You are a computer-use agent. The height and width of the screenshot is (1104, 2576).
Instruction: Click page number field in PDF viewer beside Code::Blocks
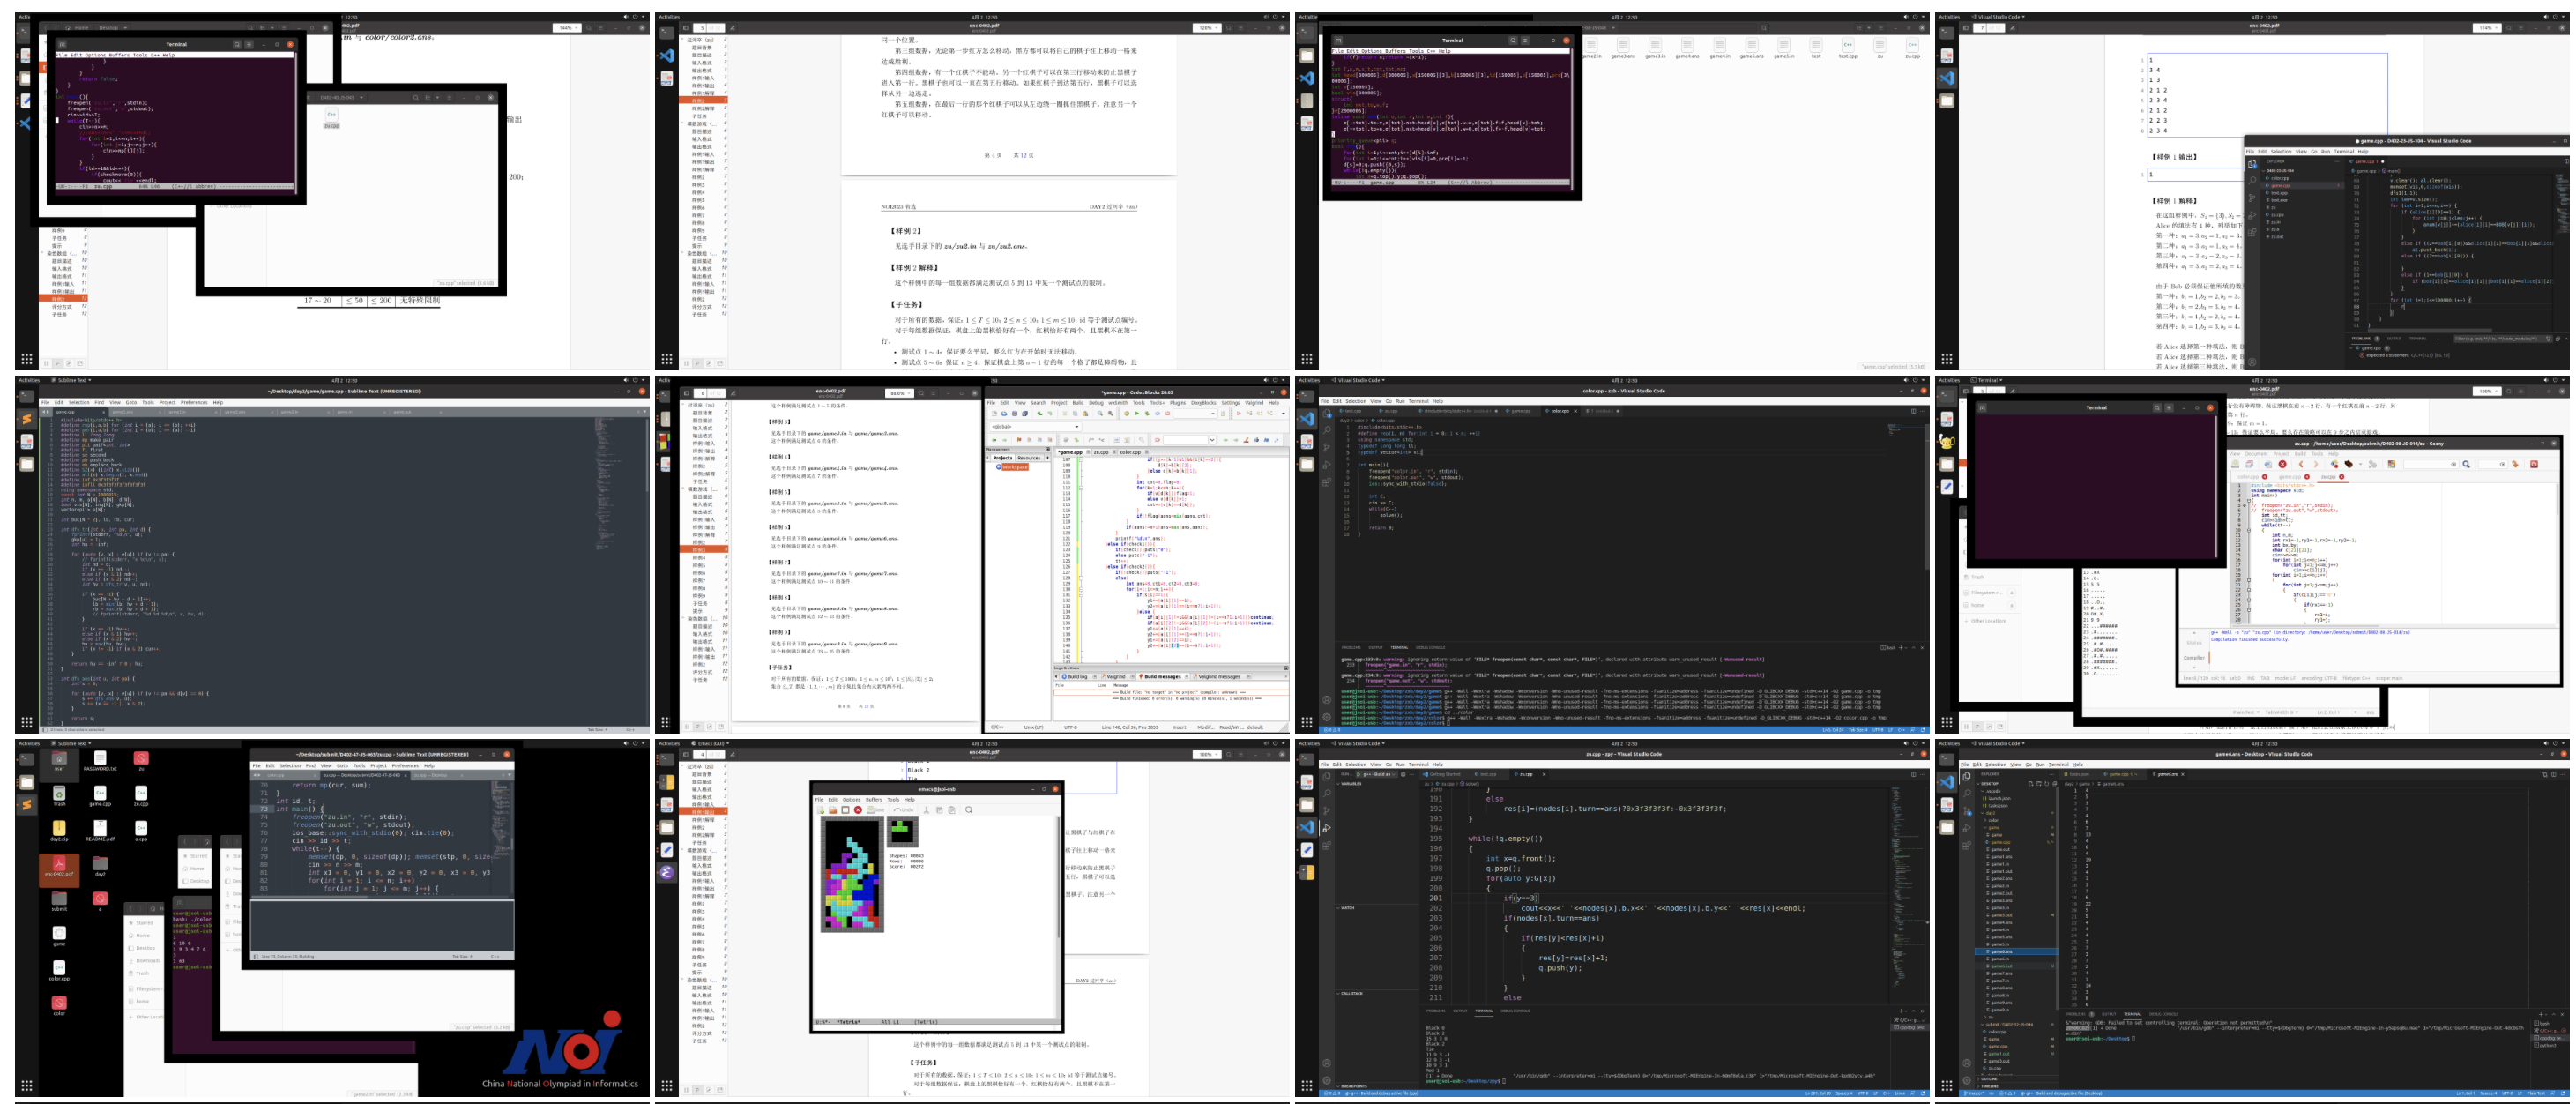pyautogui.click(x=702, y=394)
